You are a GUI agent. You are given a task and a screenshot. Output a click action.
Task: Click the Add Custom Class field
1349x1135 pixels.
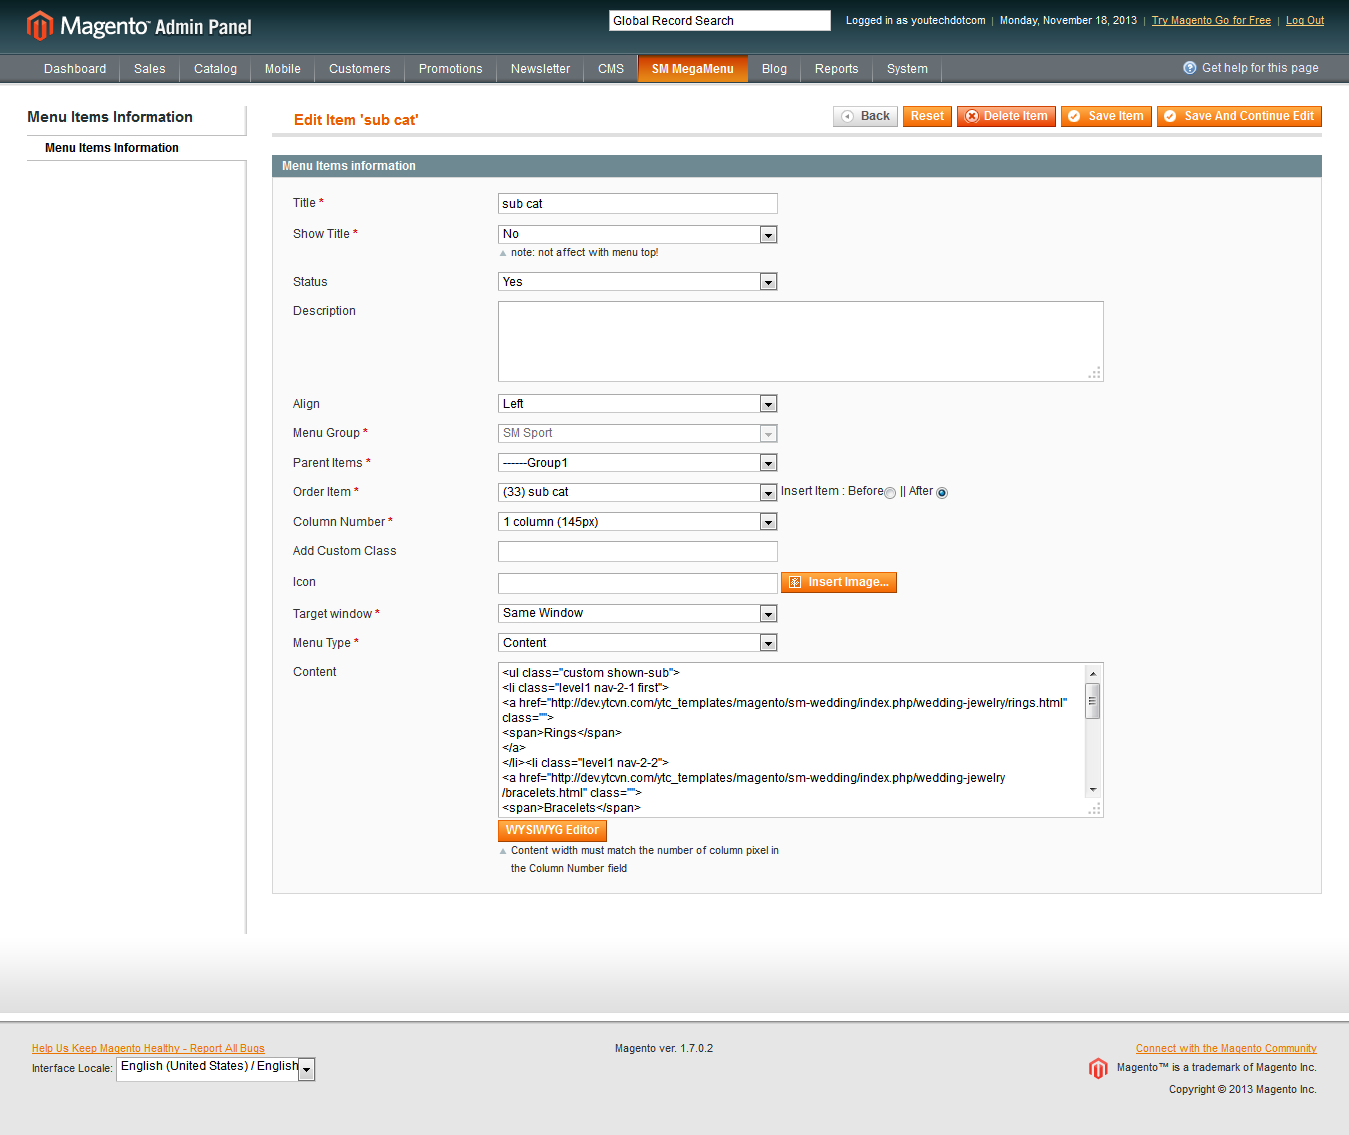[x=638, y=552]
